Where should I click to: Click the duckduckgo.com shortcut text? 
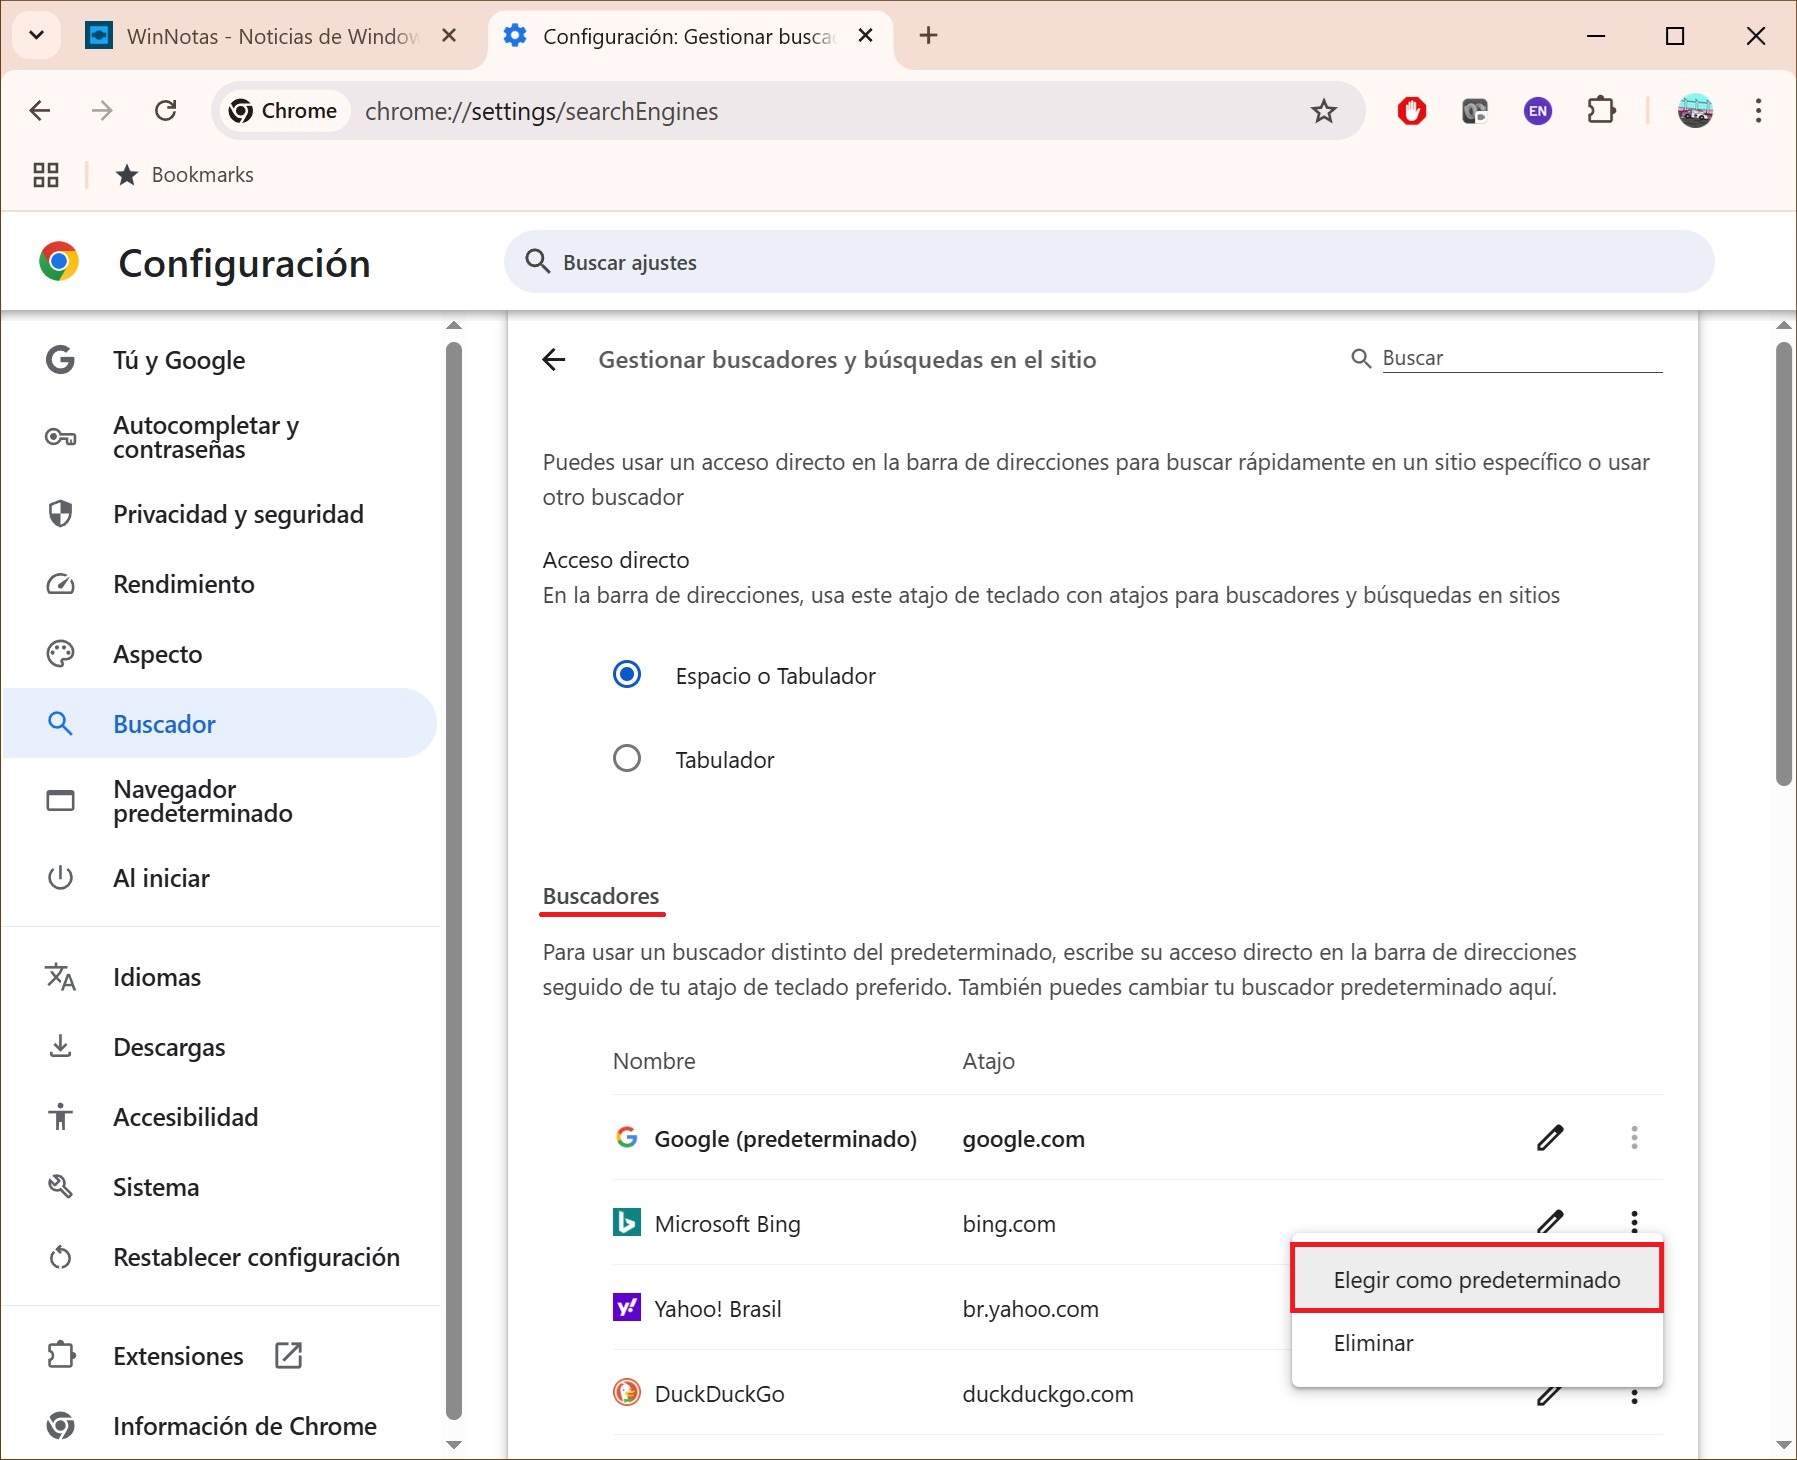tap(1048, 1394)
